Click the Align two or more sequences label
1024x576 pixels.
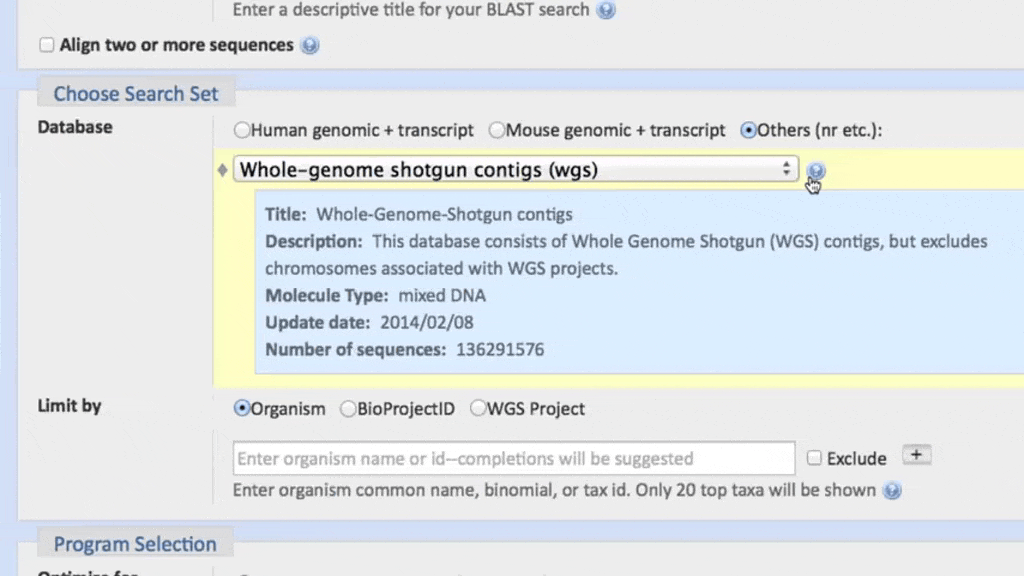coord(177,45)
